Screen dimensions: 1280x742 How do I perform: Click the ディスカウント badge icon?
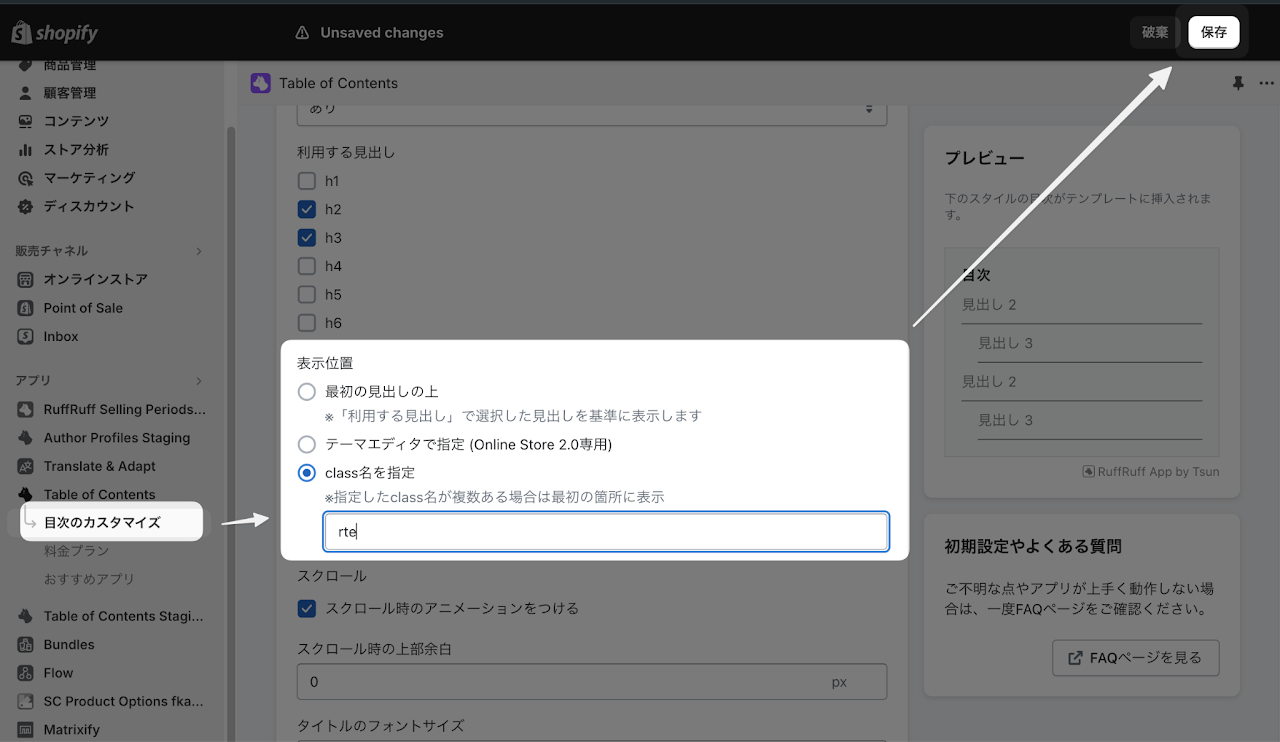point(26,206)
